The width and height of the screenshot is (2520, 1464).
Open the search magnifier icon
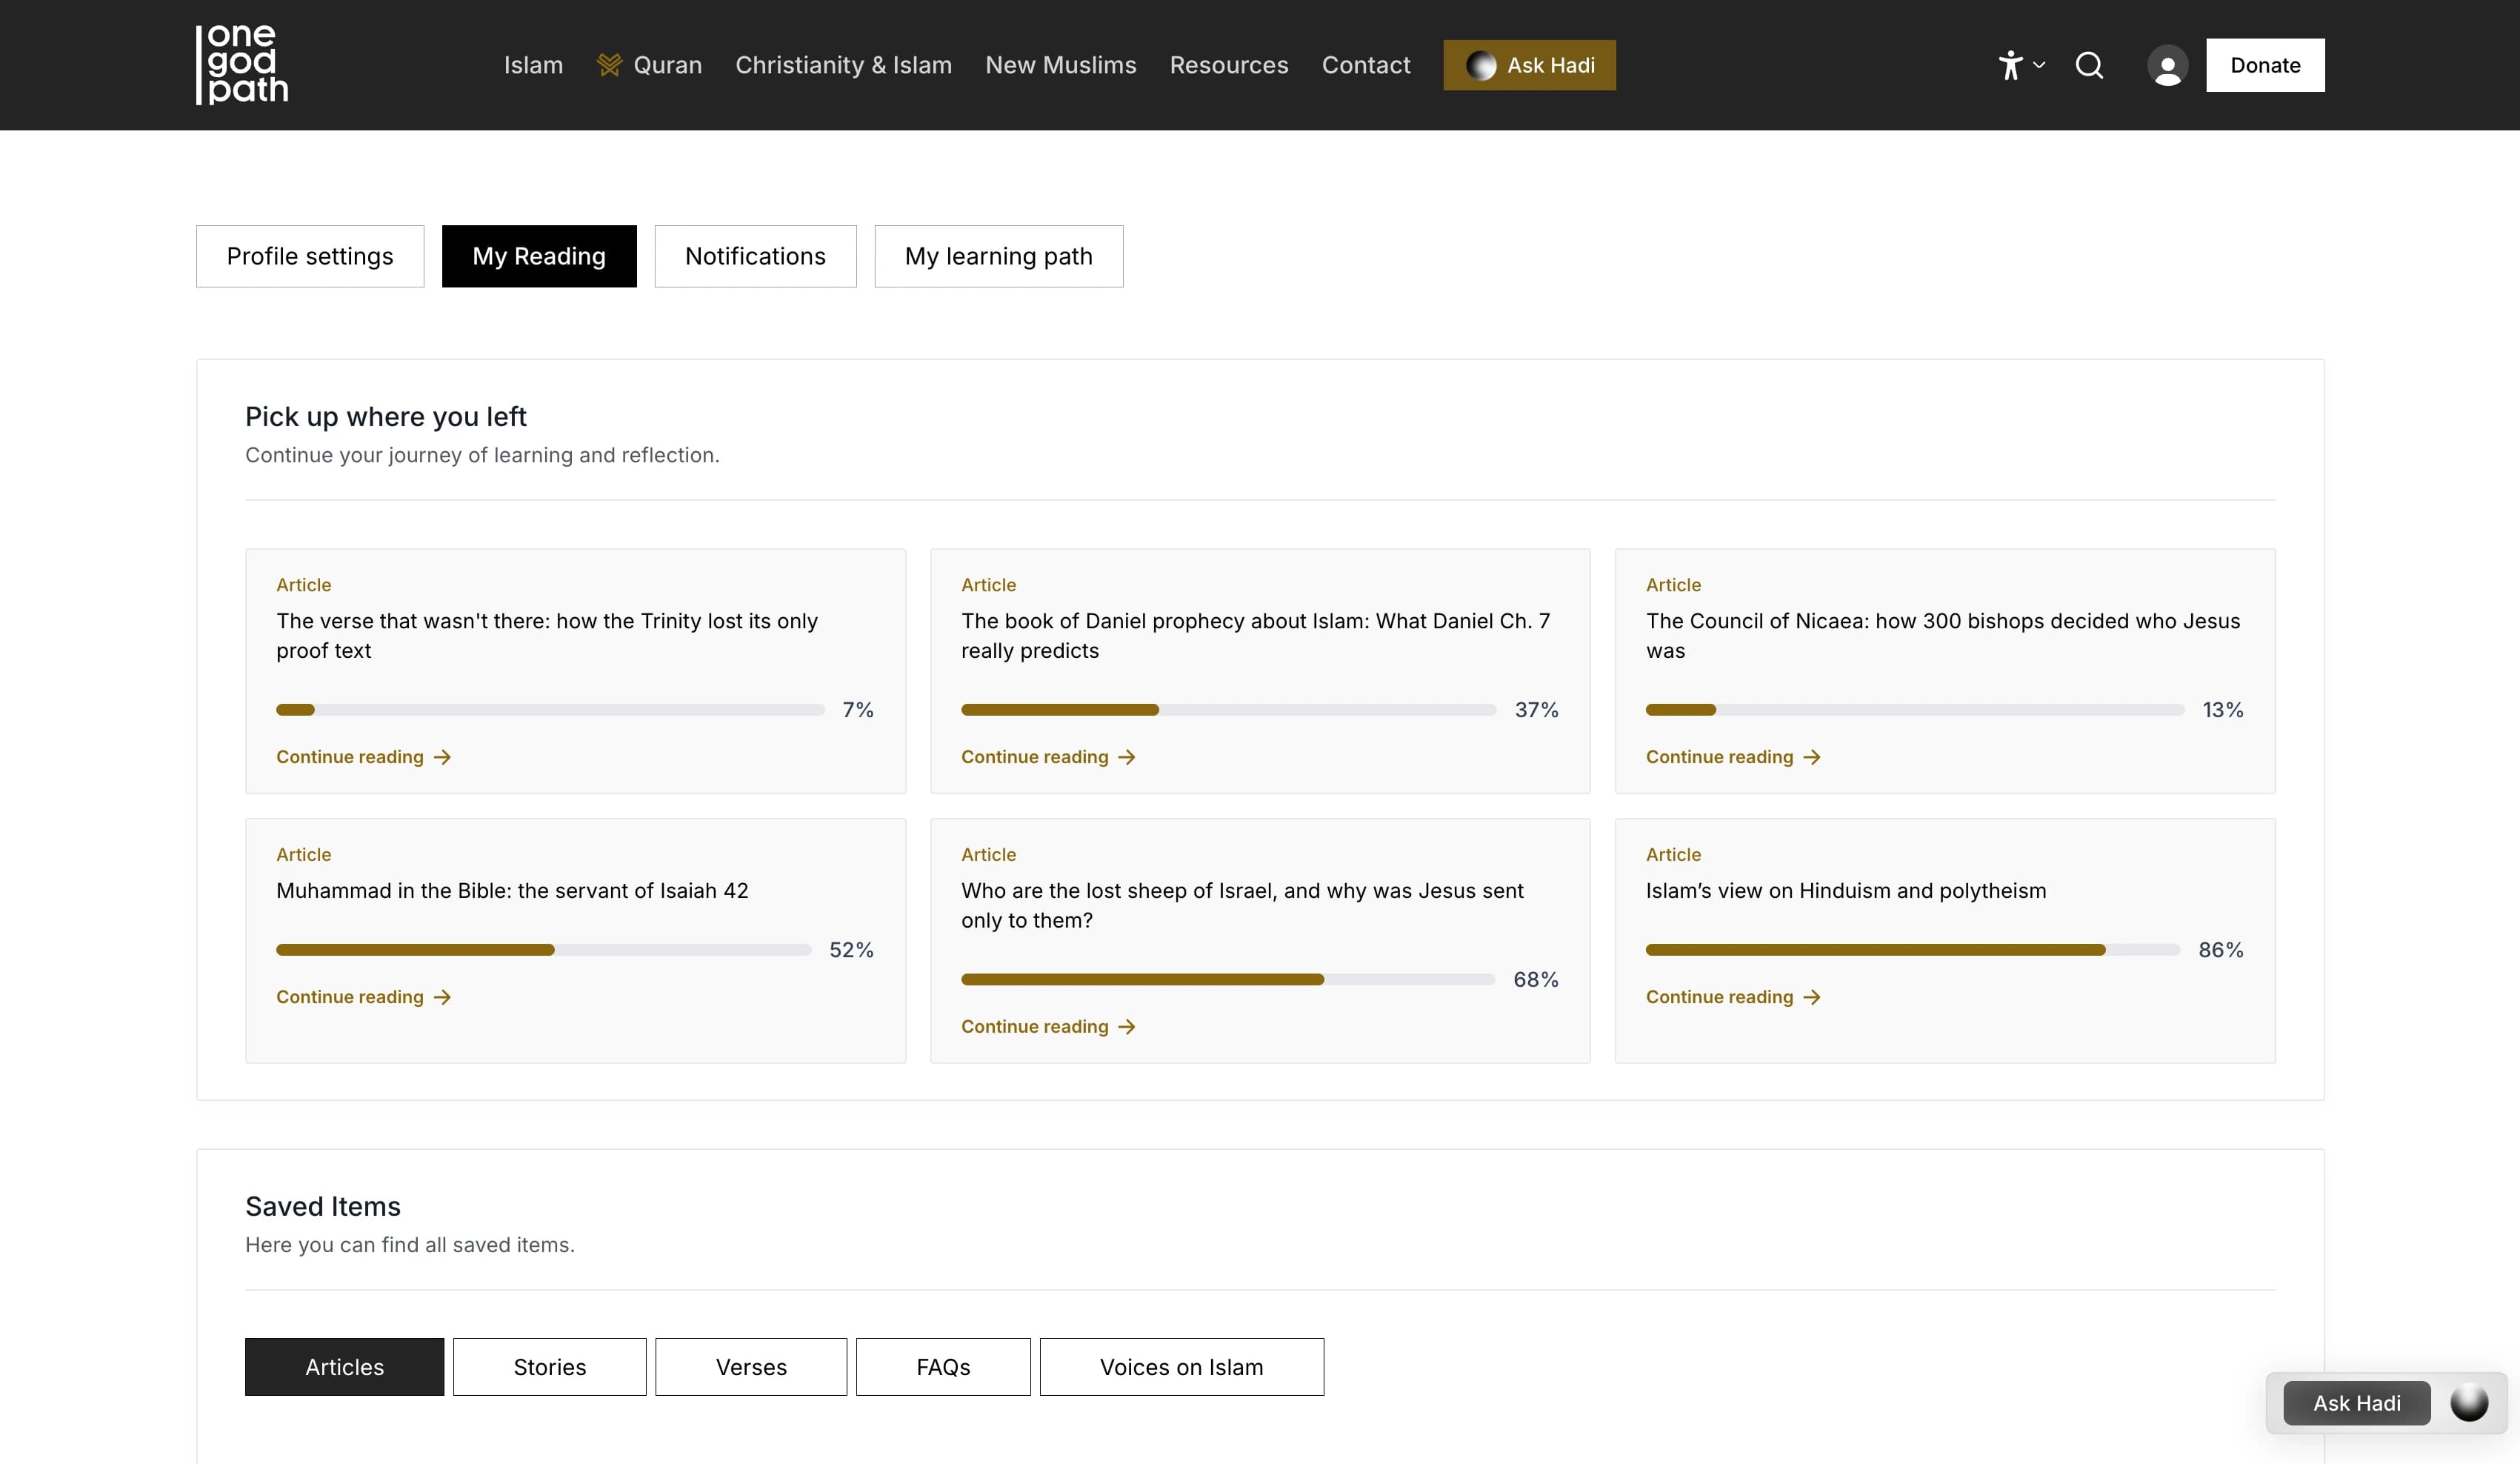(x=2089, y=65)
